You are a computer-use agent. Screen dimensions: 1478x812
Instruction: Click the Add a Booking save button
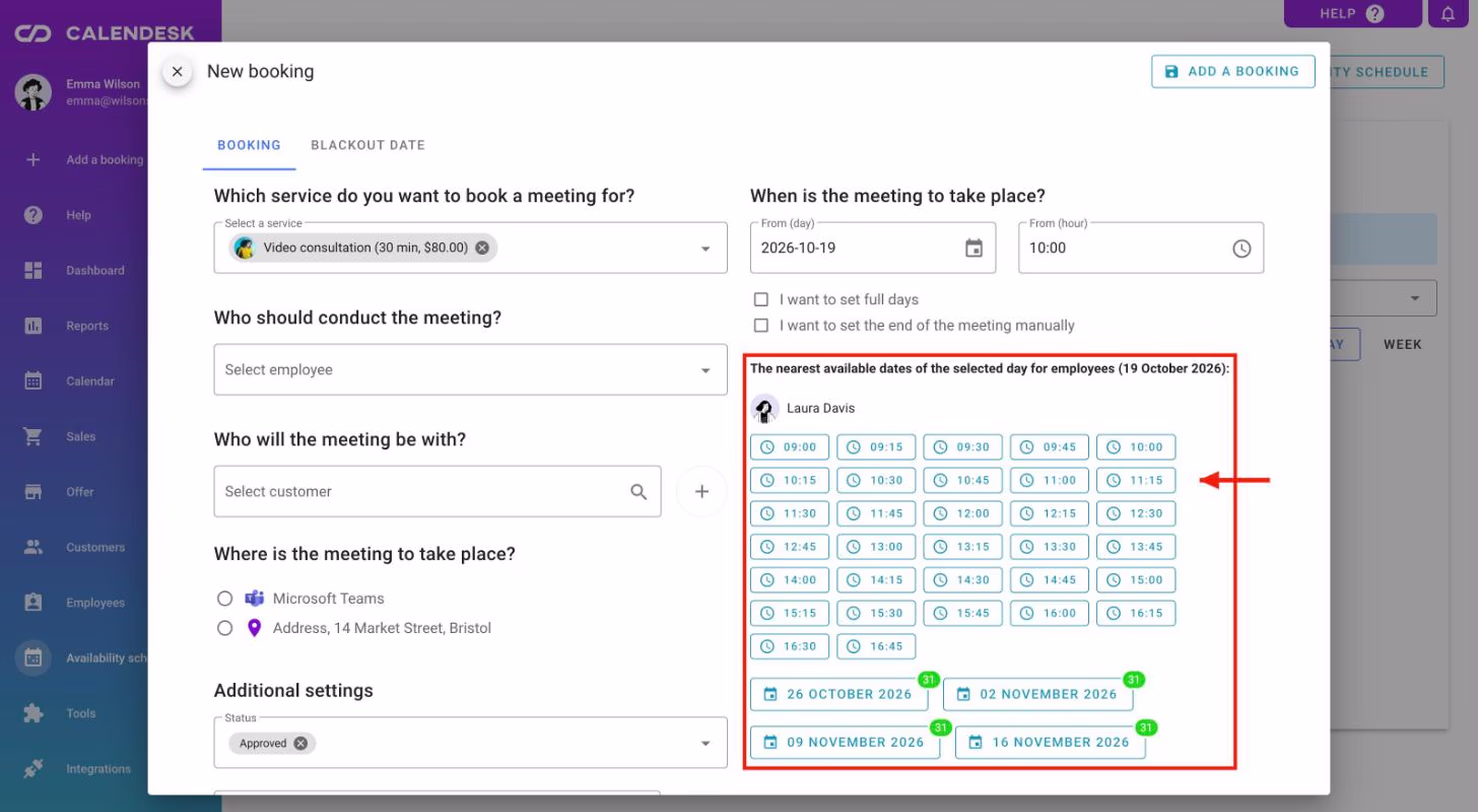click(1233, 71)
